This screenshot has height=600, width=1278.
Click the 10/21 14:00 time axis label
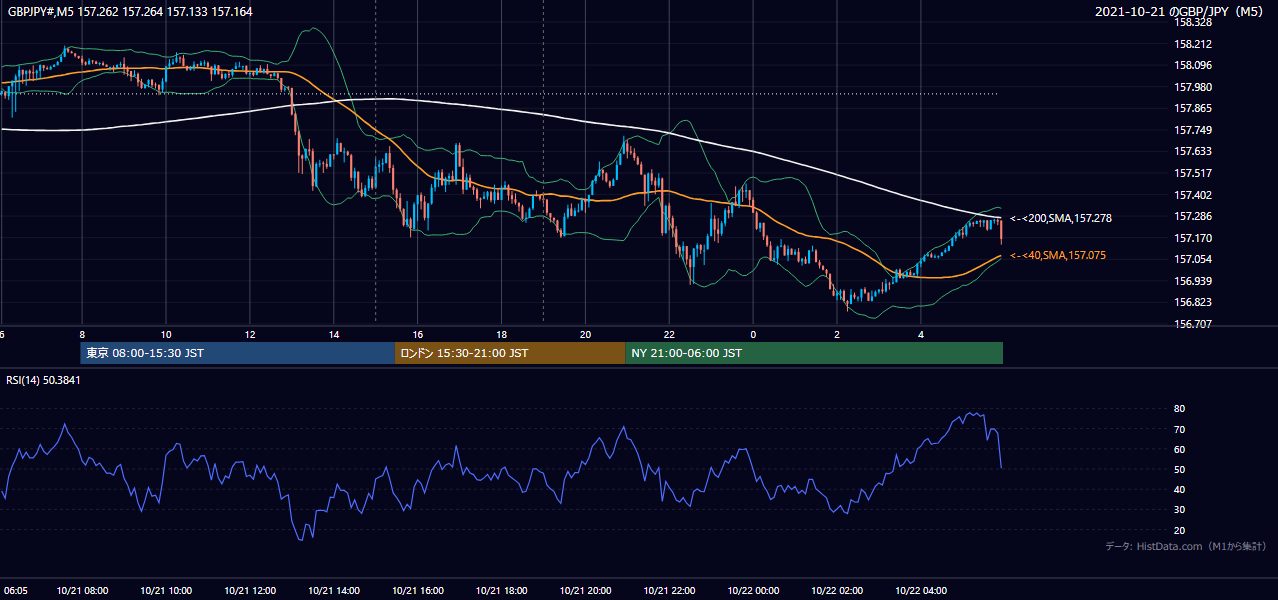point(334,591)
